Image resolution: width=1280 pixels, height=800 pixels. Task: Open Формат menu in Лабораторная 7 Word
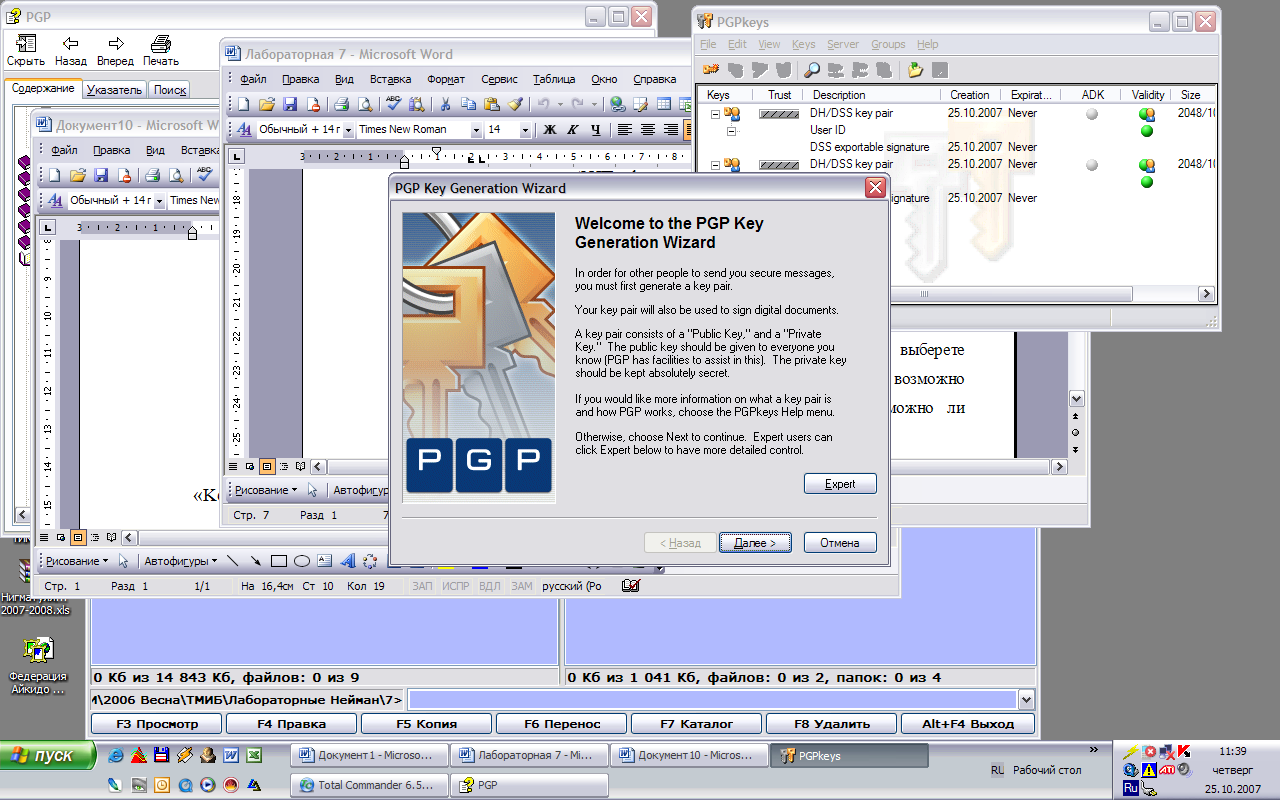click(x=446, y=79)
